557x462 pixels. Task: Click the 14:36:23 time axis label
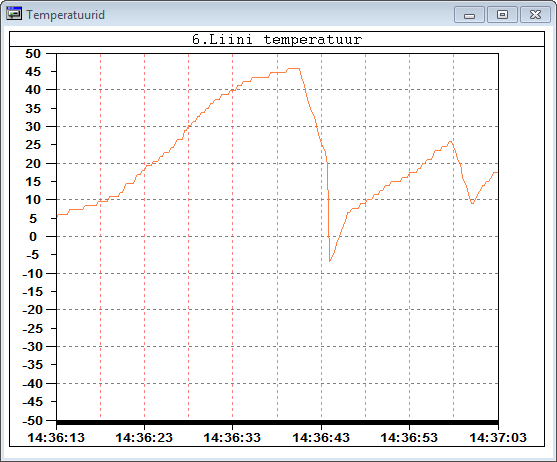pos(144,437)
